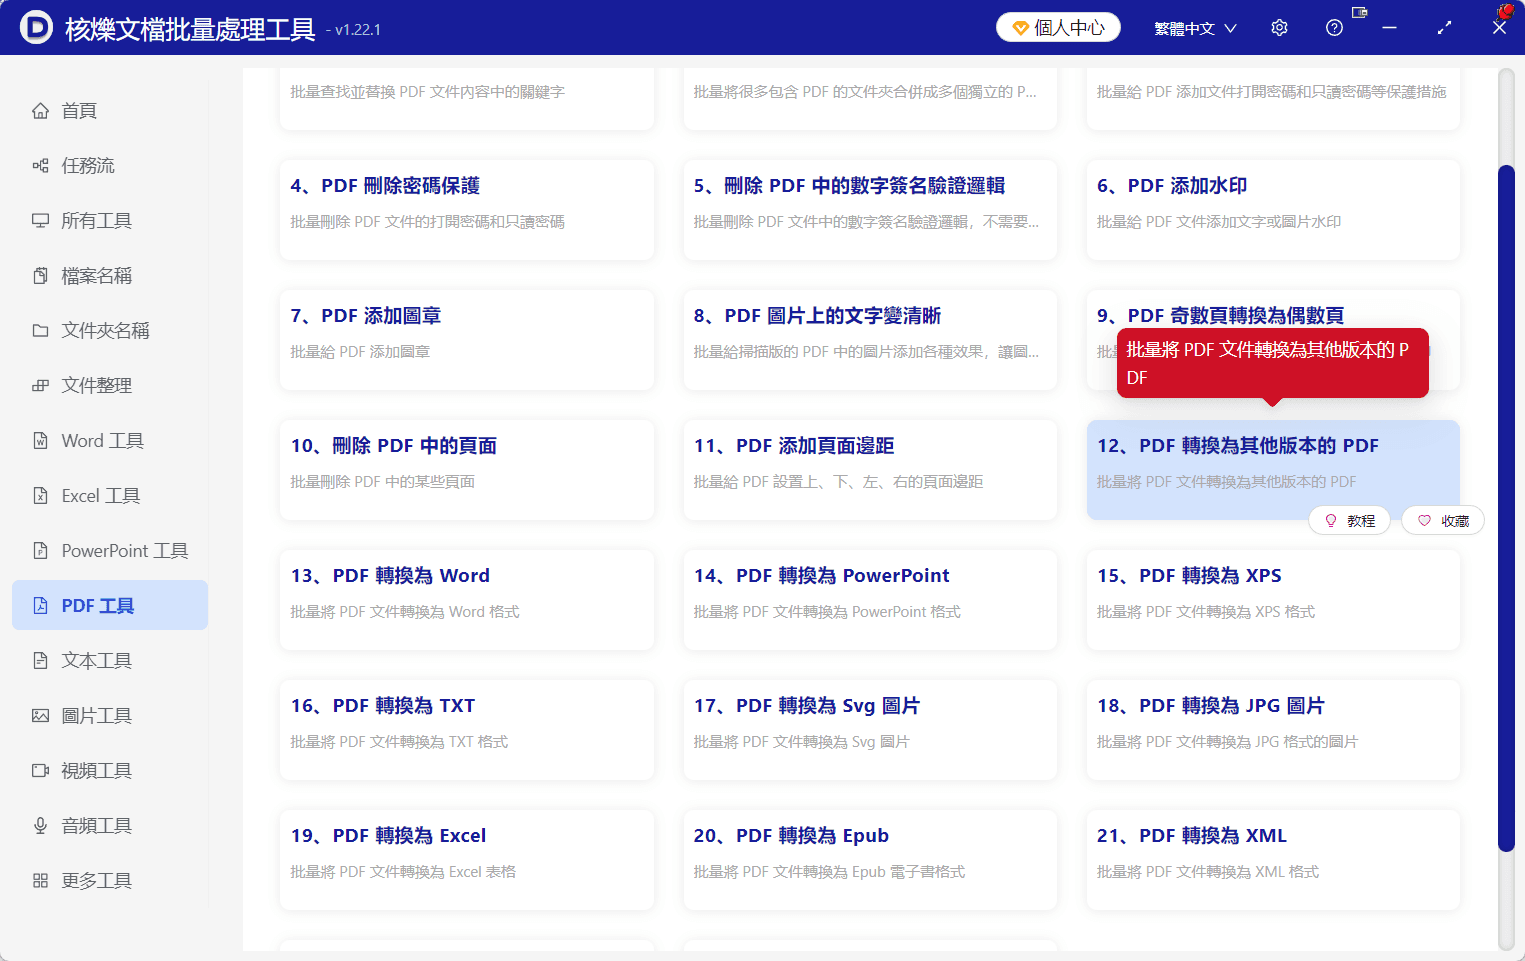Open 'PDF 轉換為 Excel' tool card
This screenshot has height=961, width=1525.
click(x=467, y=860)
